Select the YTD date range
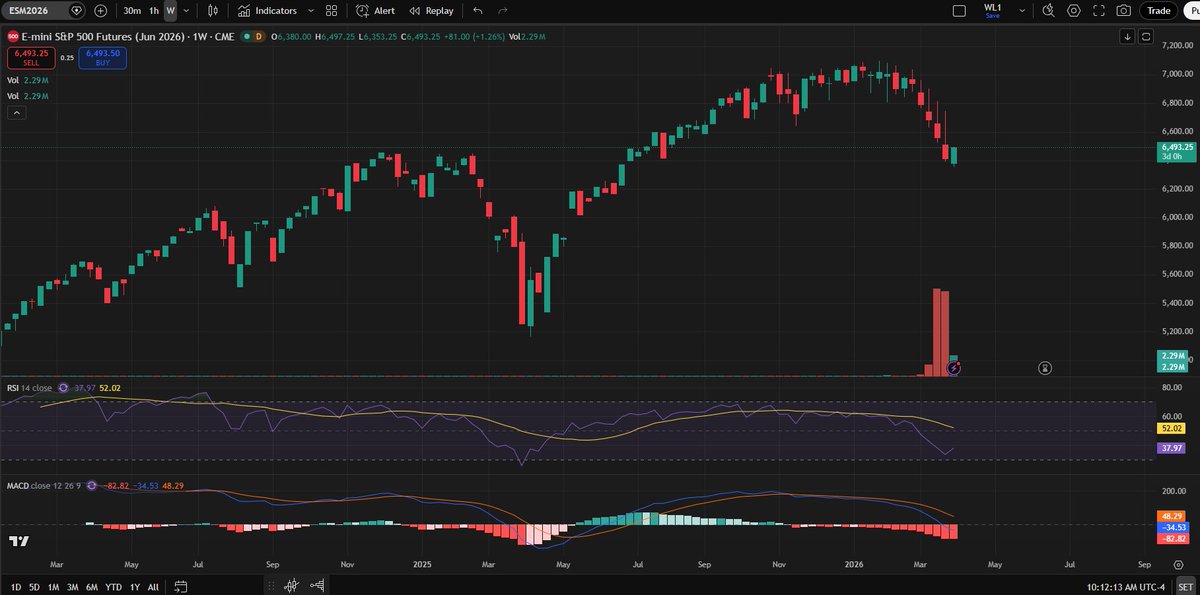 click(x=114, y=586)
